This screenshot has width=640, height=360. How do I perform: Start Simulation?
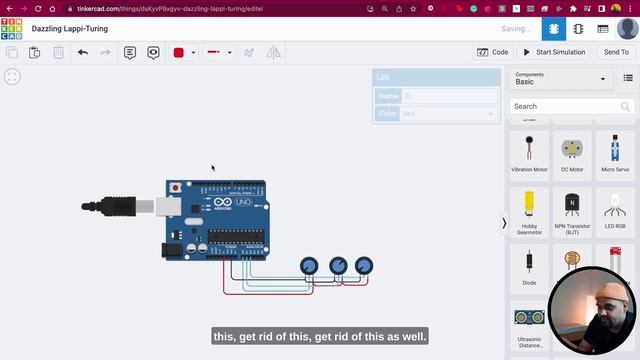coord(555,52)
